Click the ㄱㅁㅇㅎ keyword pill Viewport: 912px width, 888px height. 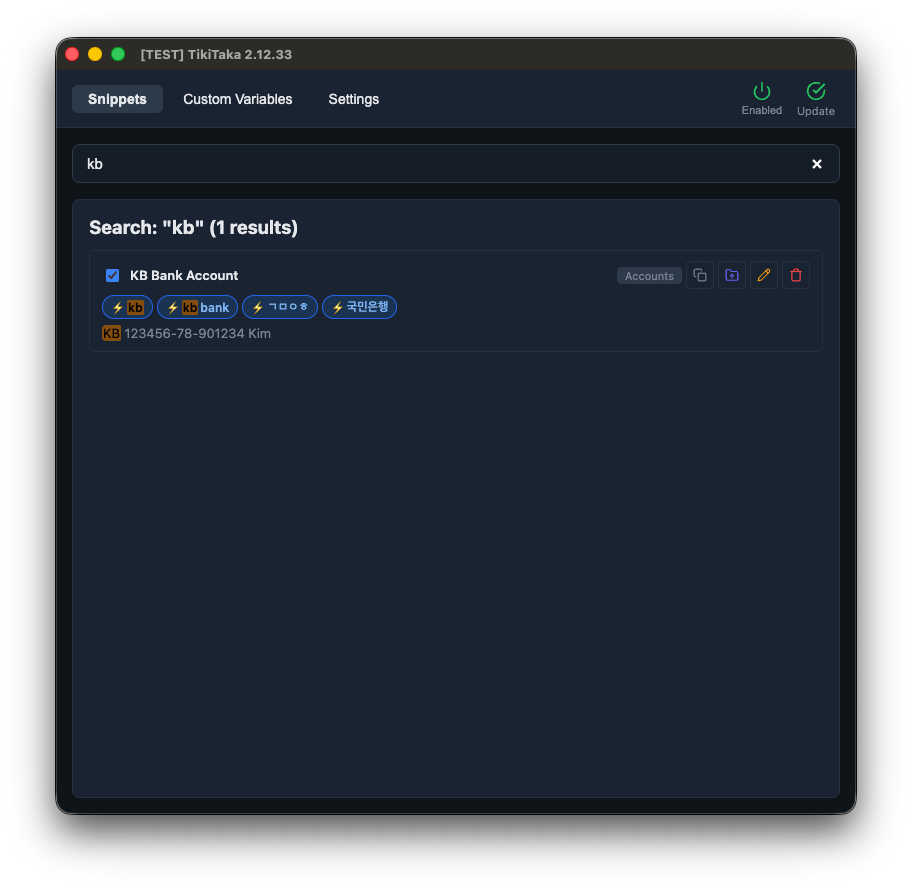point(279,307)
